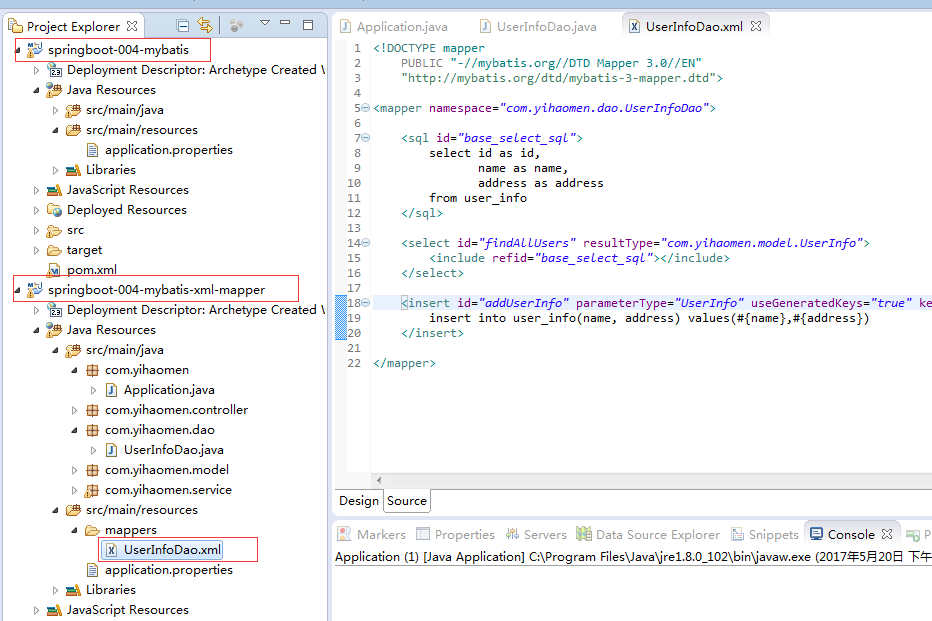
Task: Open the Properties view tab
Action: pos(455,534)
